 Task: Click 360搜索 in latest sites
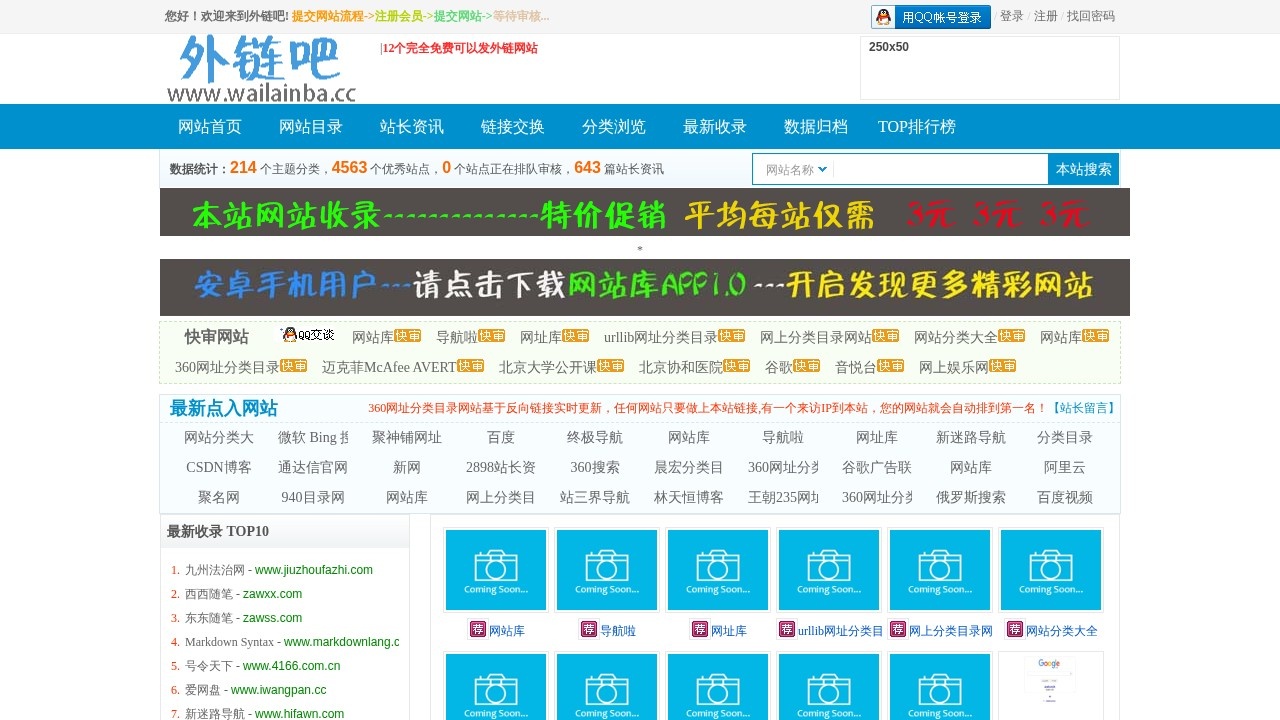click(x=595, y=467)
